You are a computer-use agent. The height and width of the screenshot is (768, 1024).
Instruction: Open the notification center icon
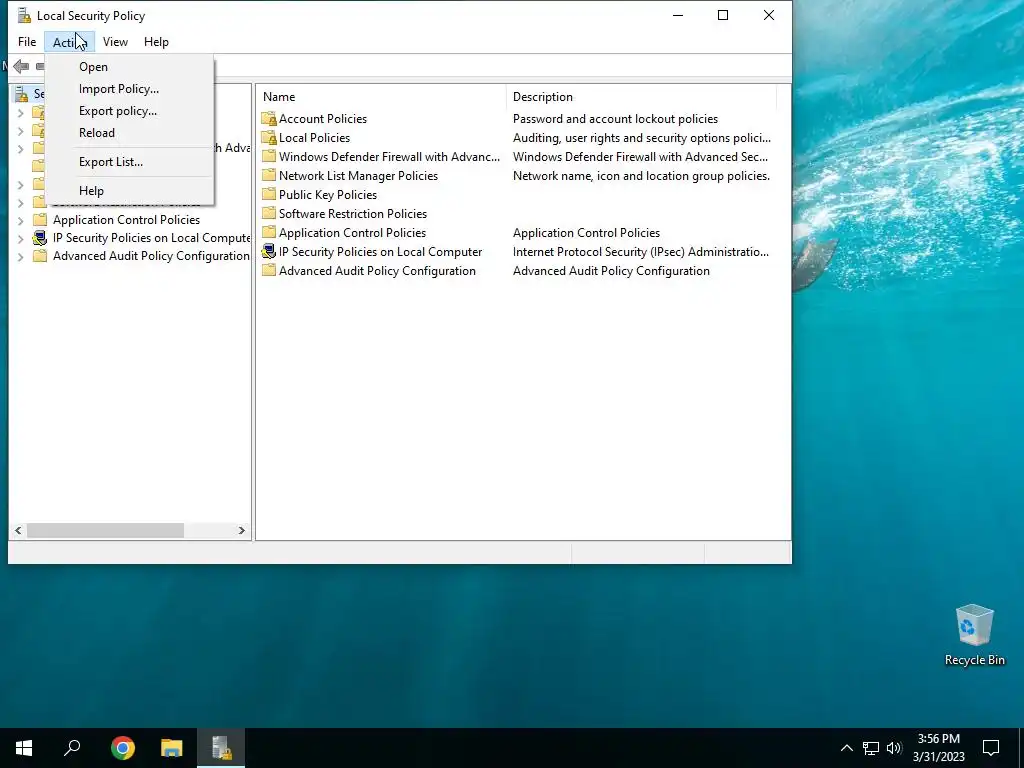point(991,748)
